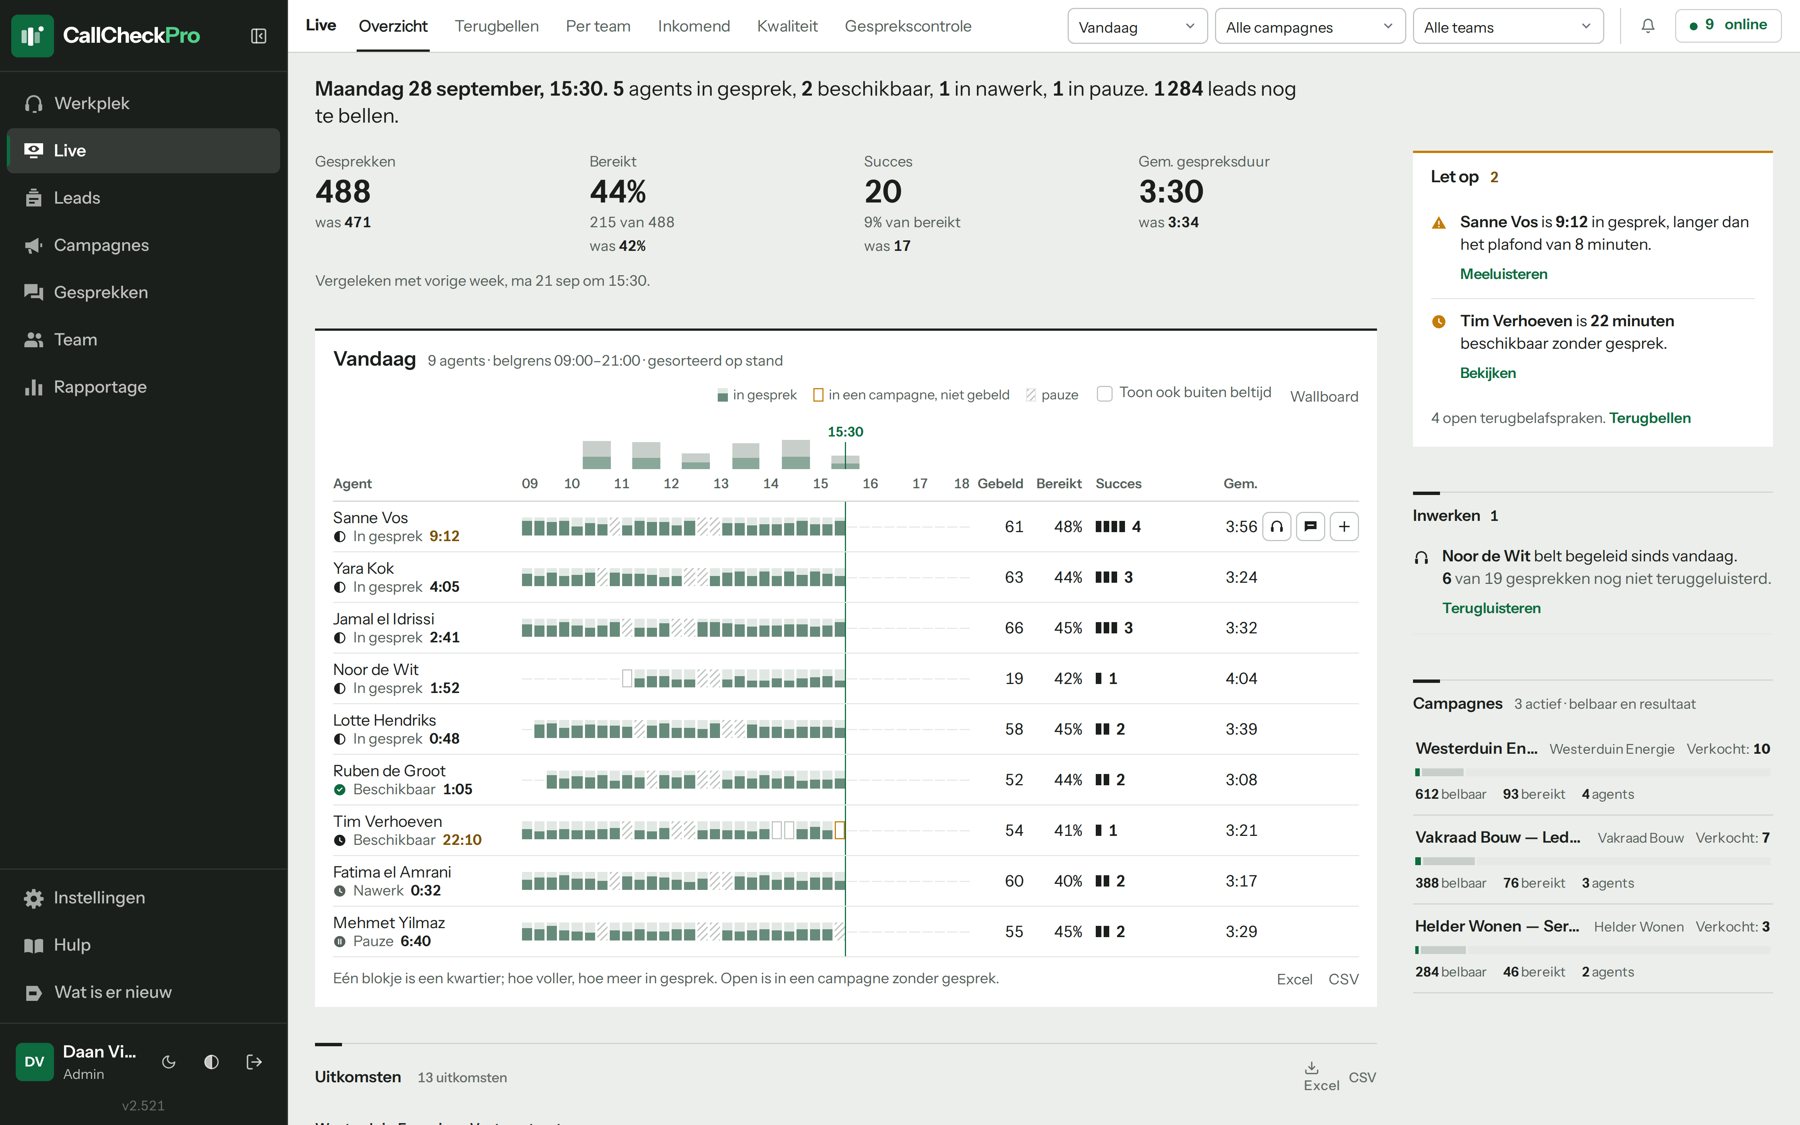Open Rapportage in the sidebar
Viewport: 1800px width, 1125px height.
point(143,387)
